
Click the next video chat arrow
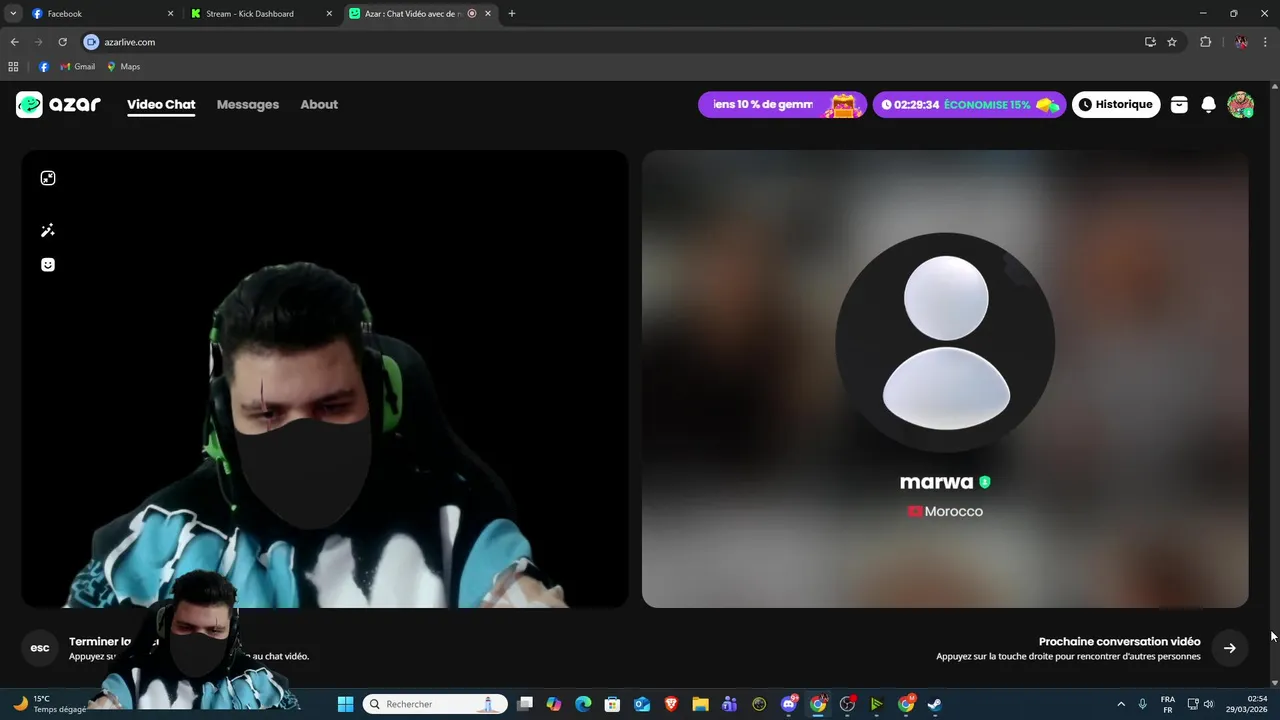pos(1230,648)
